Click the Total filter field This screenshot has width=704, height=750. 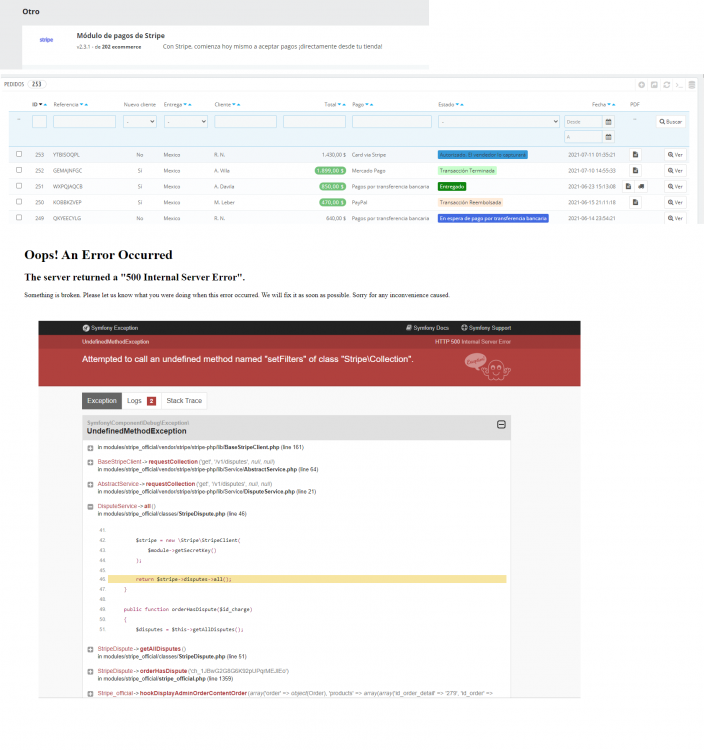click(314, 122)
